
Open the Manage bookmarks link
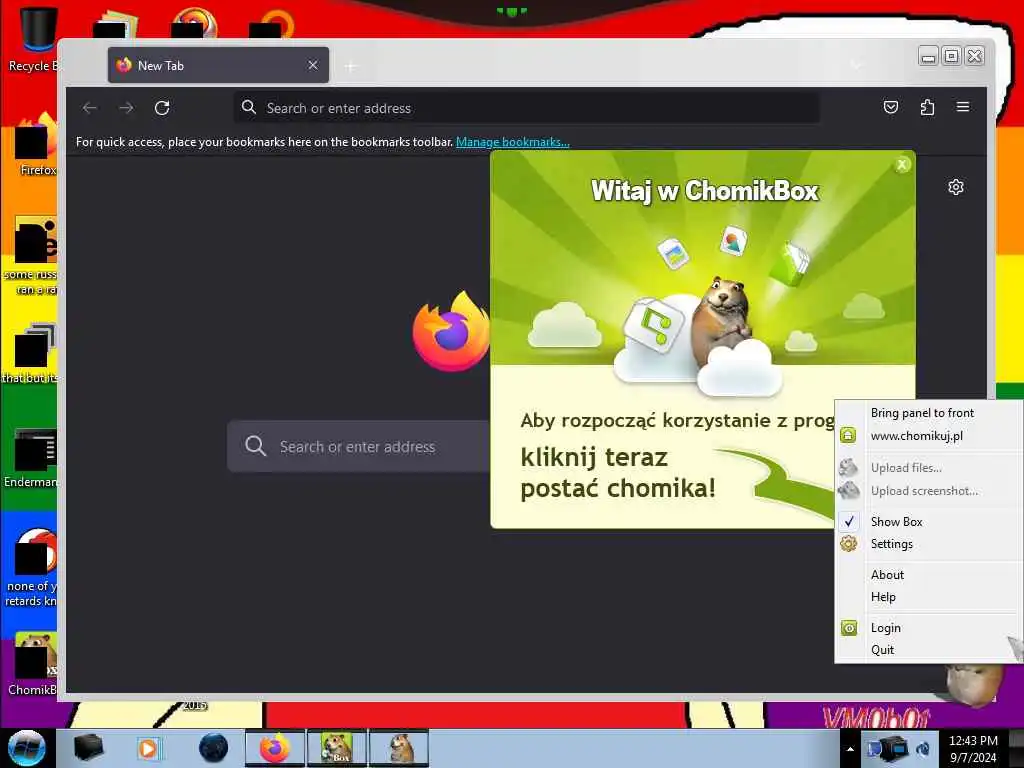click(513, 142)
